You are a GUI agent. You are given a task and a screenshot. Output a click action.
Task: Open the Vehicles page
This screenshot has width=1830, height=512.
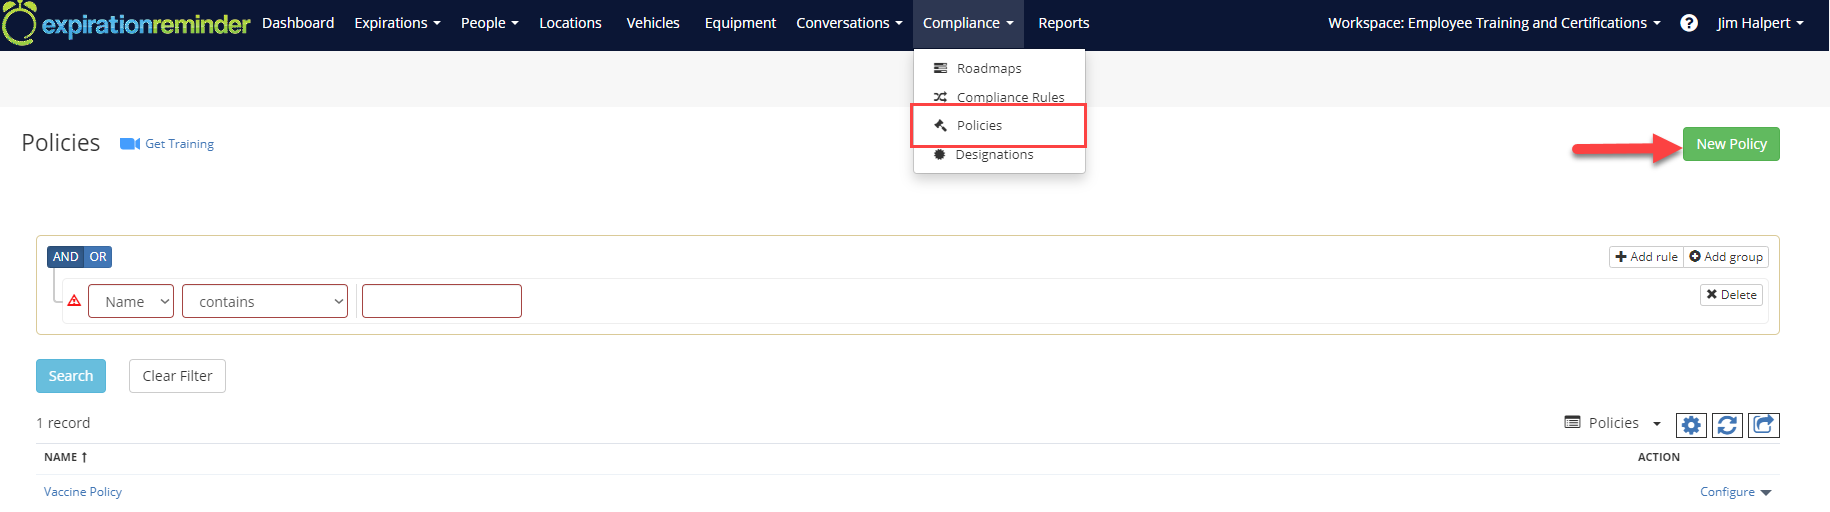tap(653, 23)
